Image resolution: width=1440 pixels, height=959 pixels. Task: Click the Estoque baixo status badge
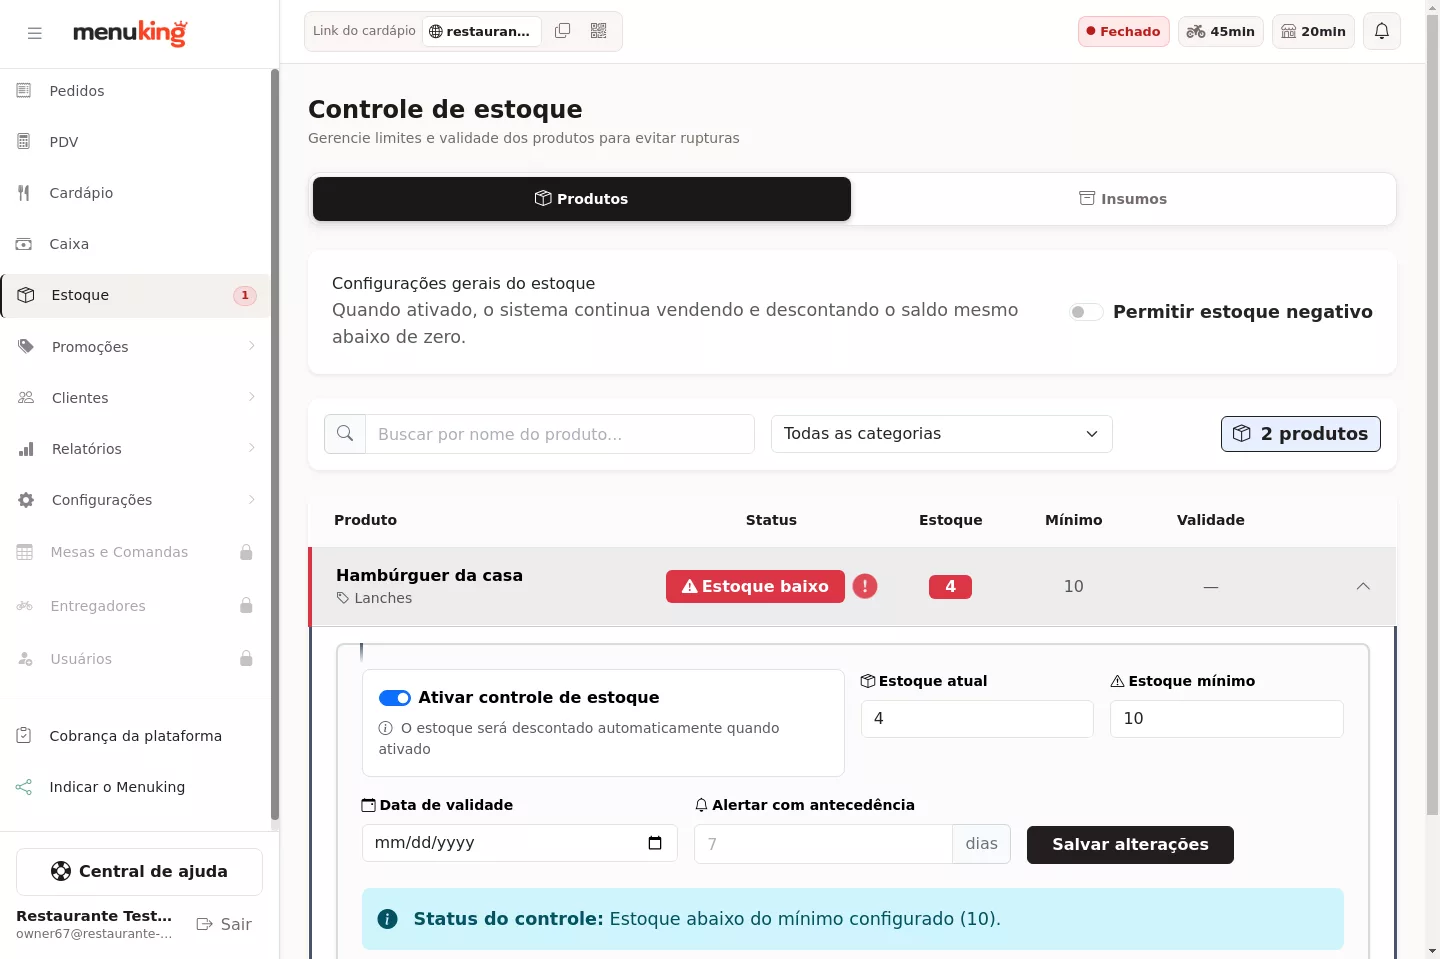tap(755, 586)
